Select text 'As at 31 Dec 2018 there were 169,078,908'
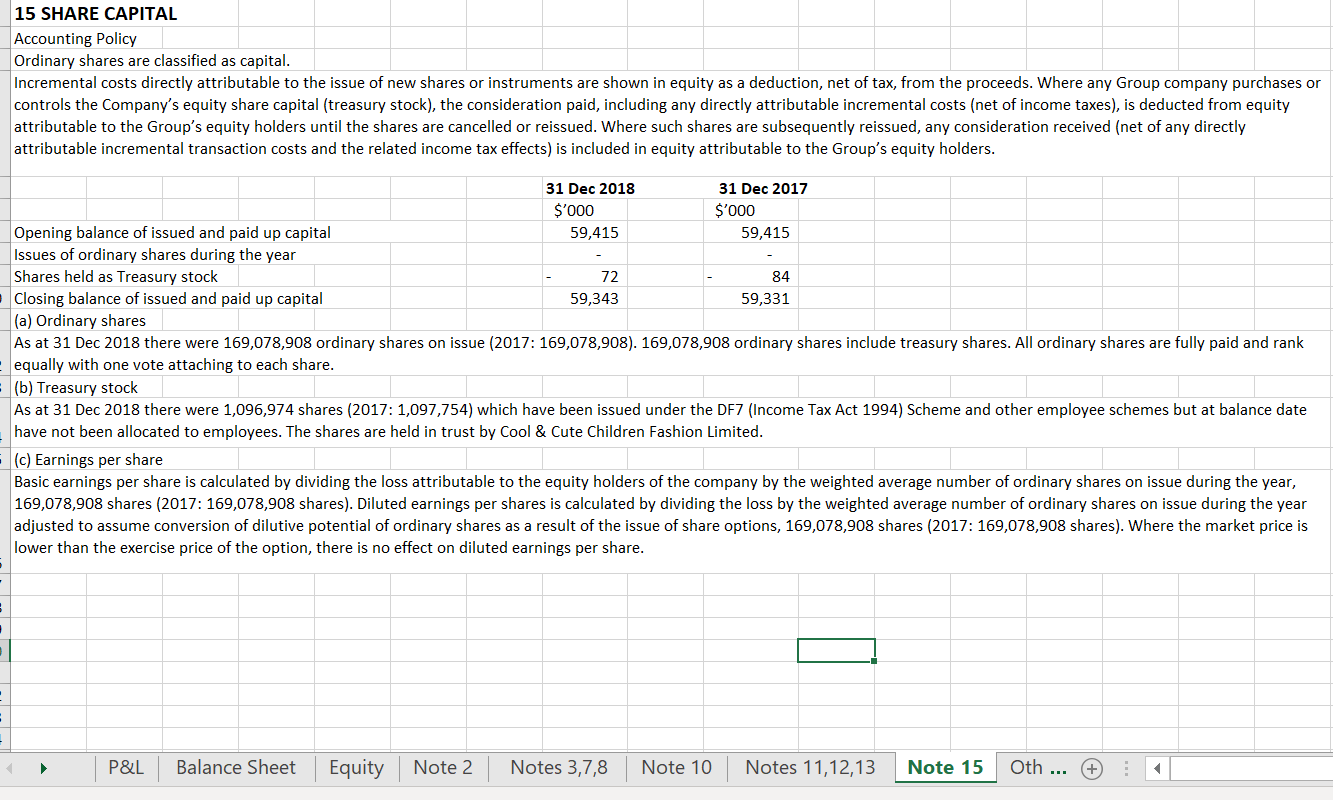Image resolution: width=1333 pixels, height=800 pixels. click(659, 353)
